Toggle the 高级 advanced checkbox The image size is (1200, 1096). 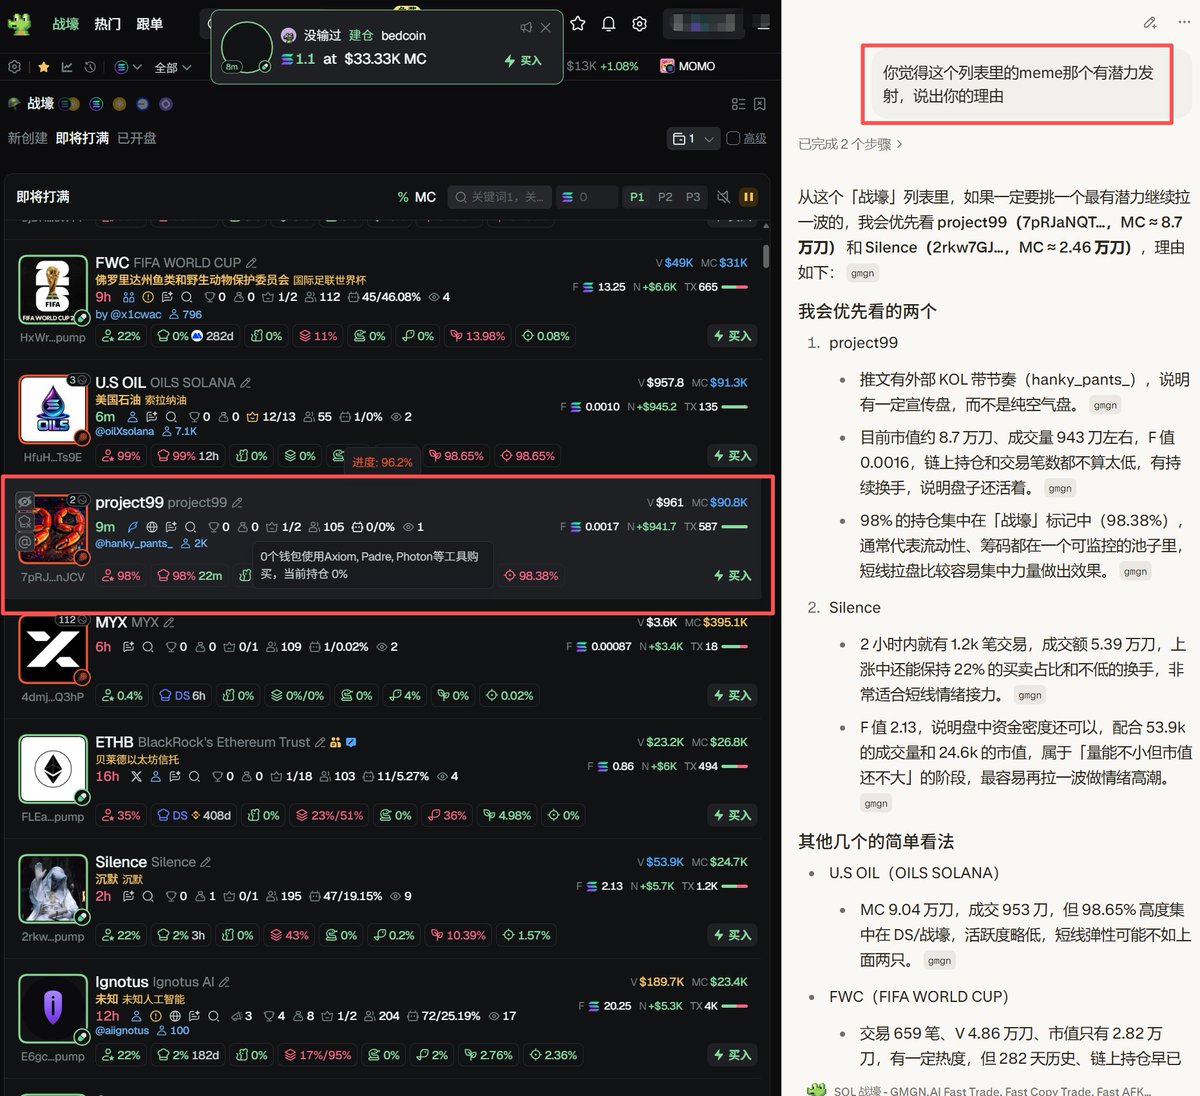pyautogui.click(x=733, y=138)
